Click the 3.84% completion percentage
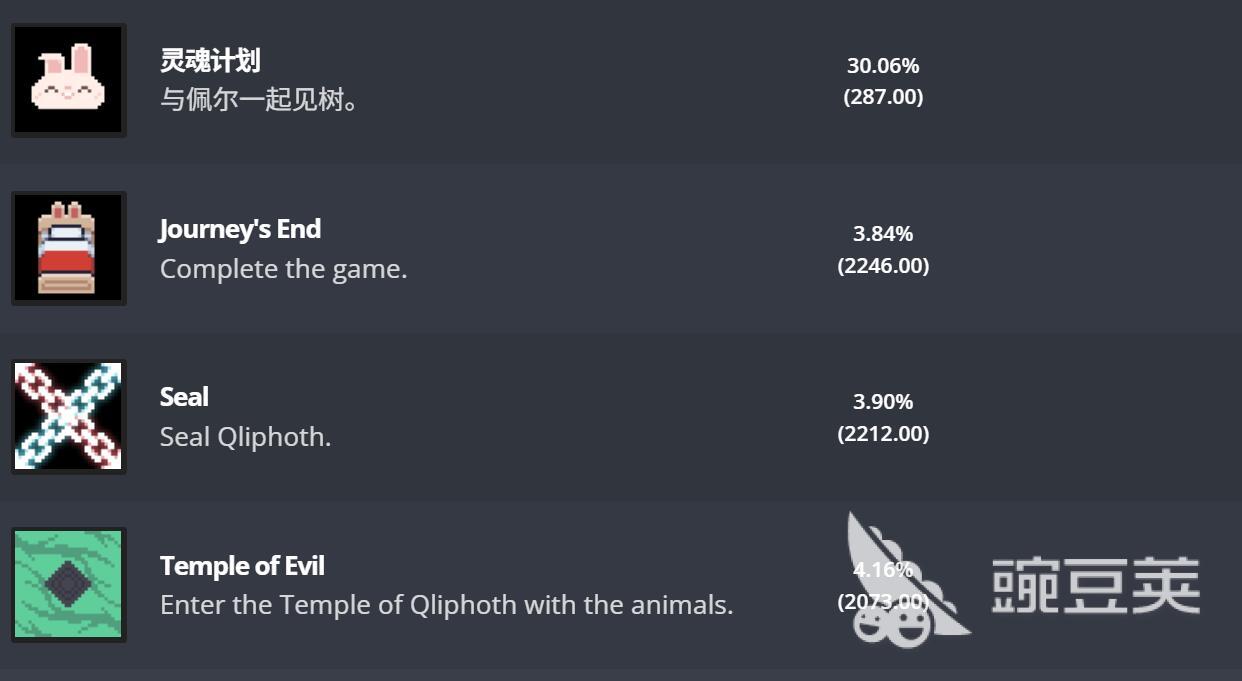The width and height of the screenshot is (1242, 681). pyautogui.click(x=883, y=234)
